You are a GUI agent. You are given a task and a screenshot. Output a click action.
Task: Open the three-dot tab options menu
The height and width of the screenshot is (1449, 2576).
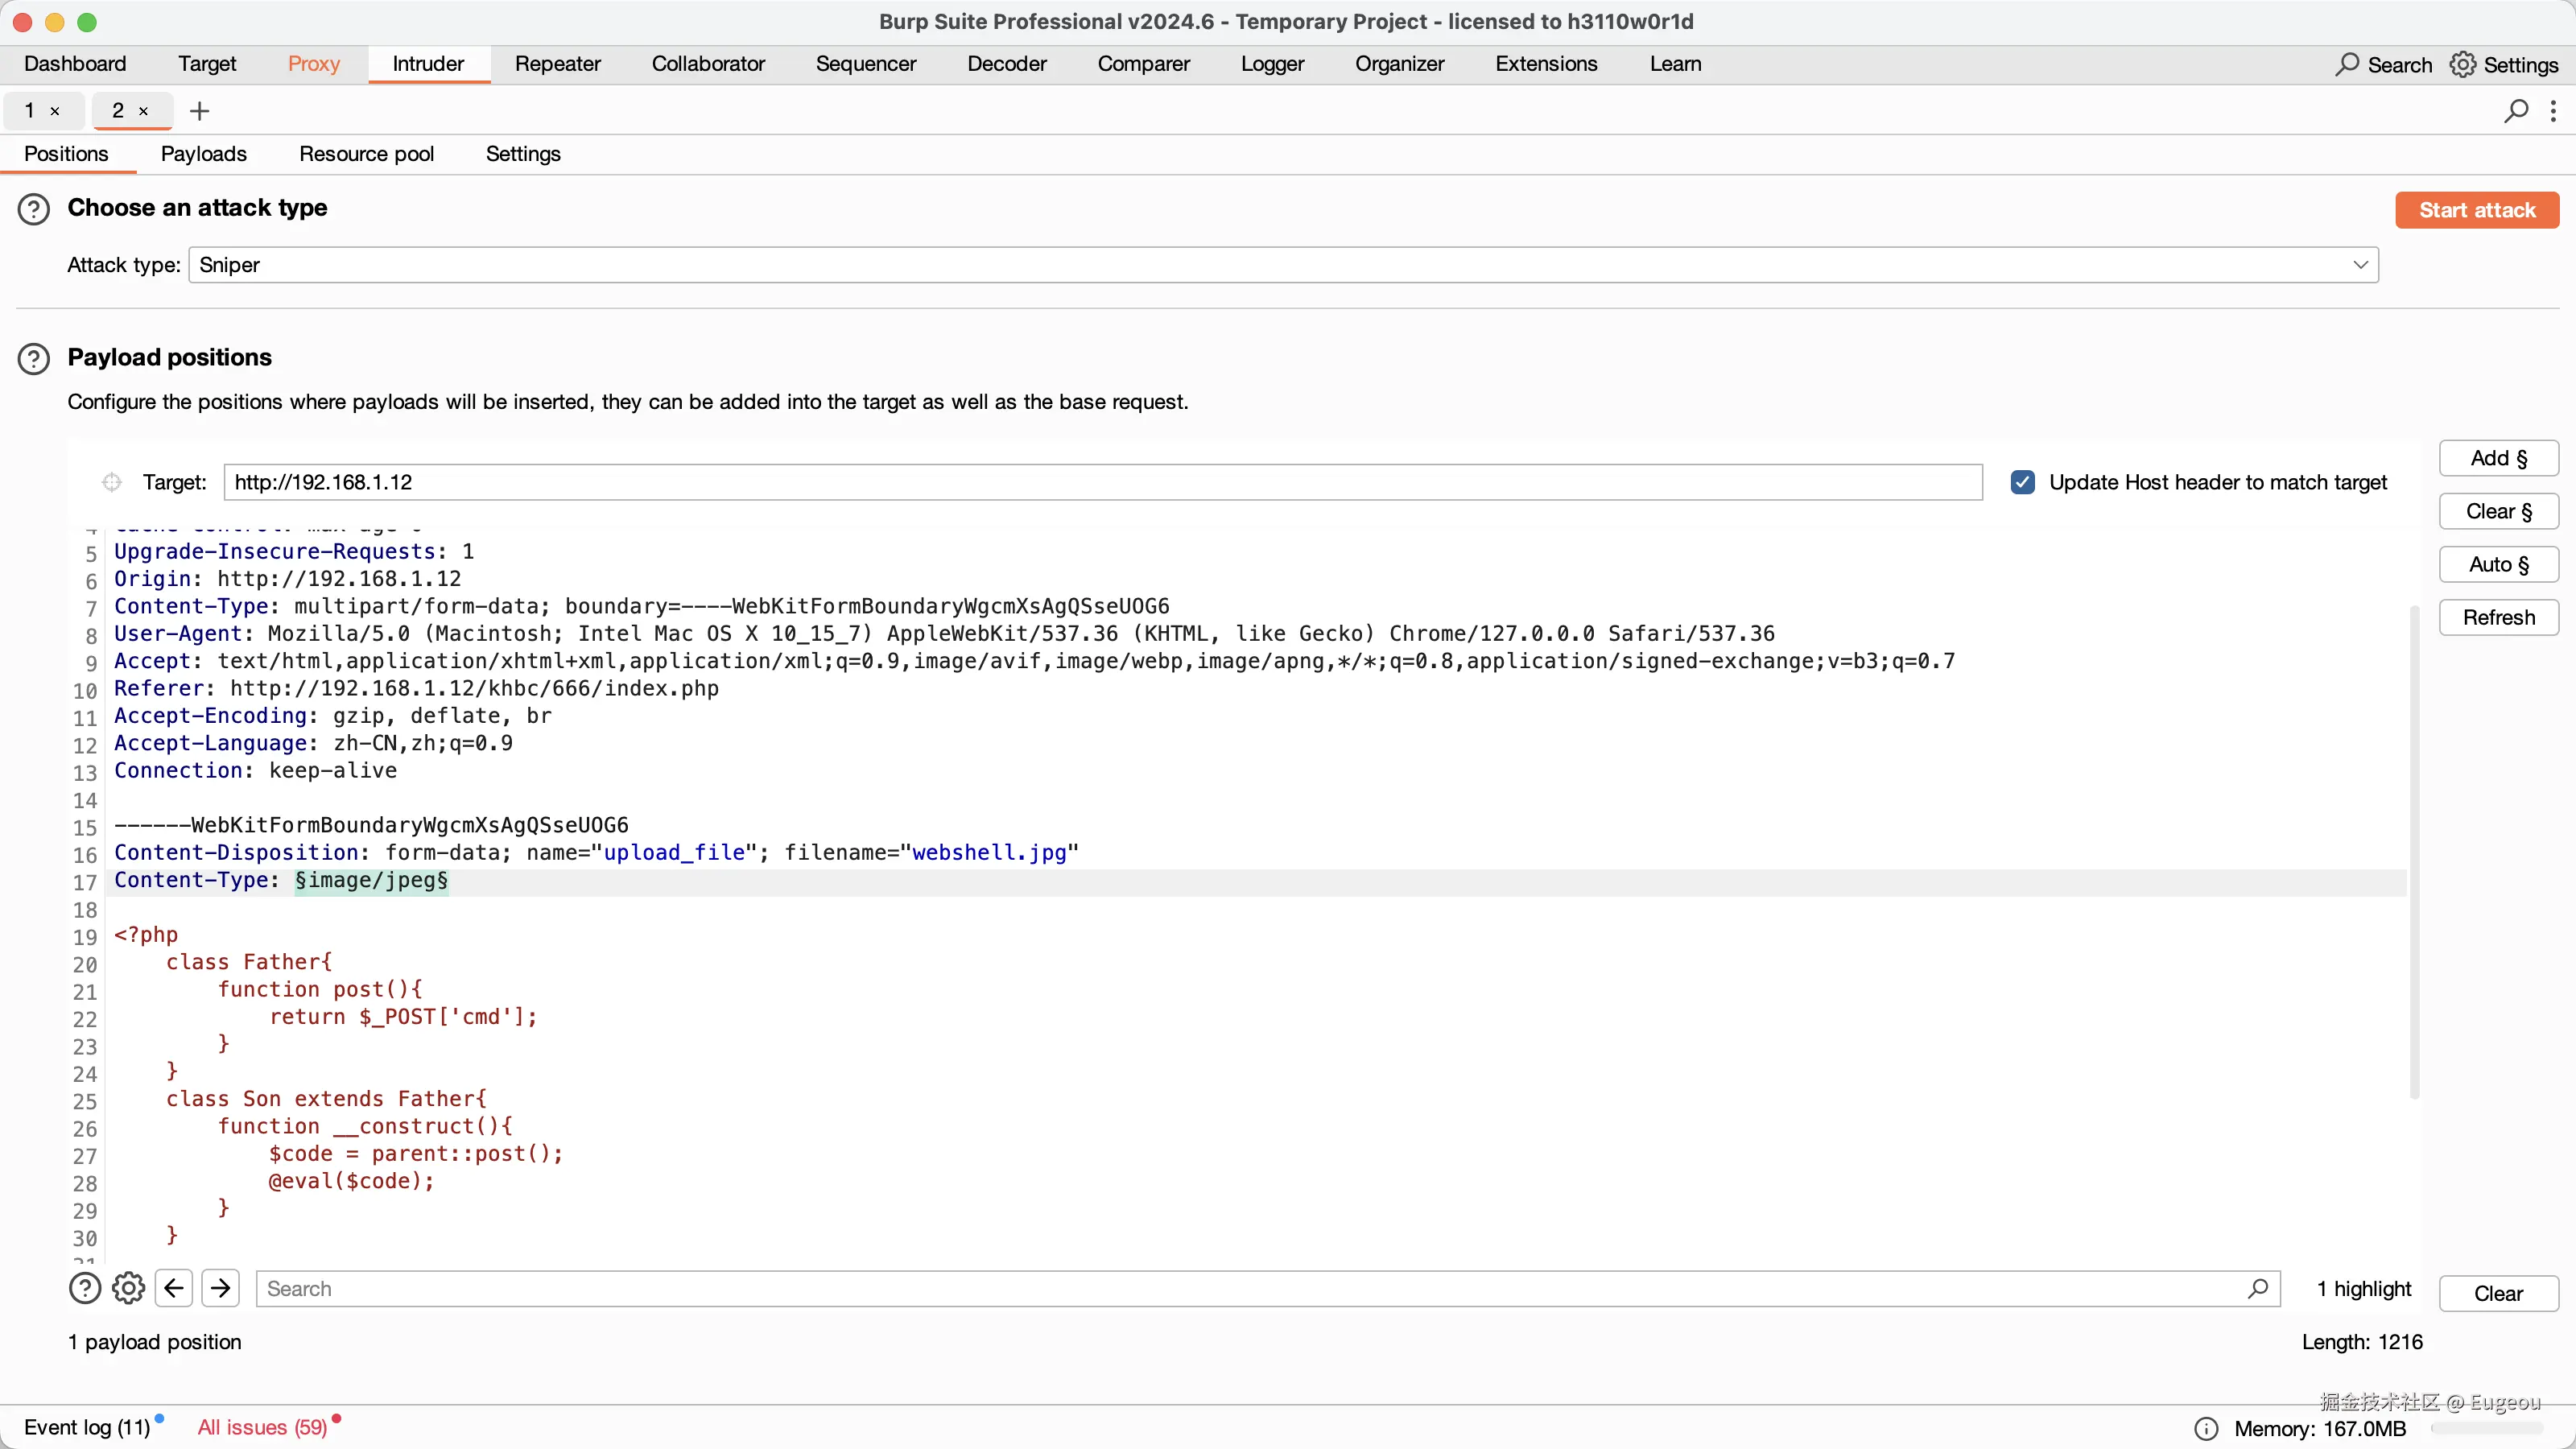click(2553, 111)
